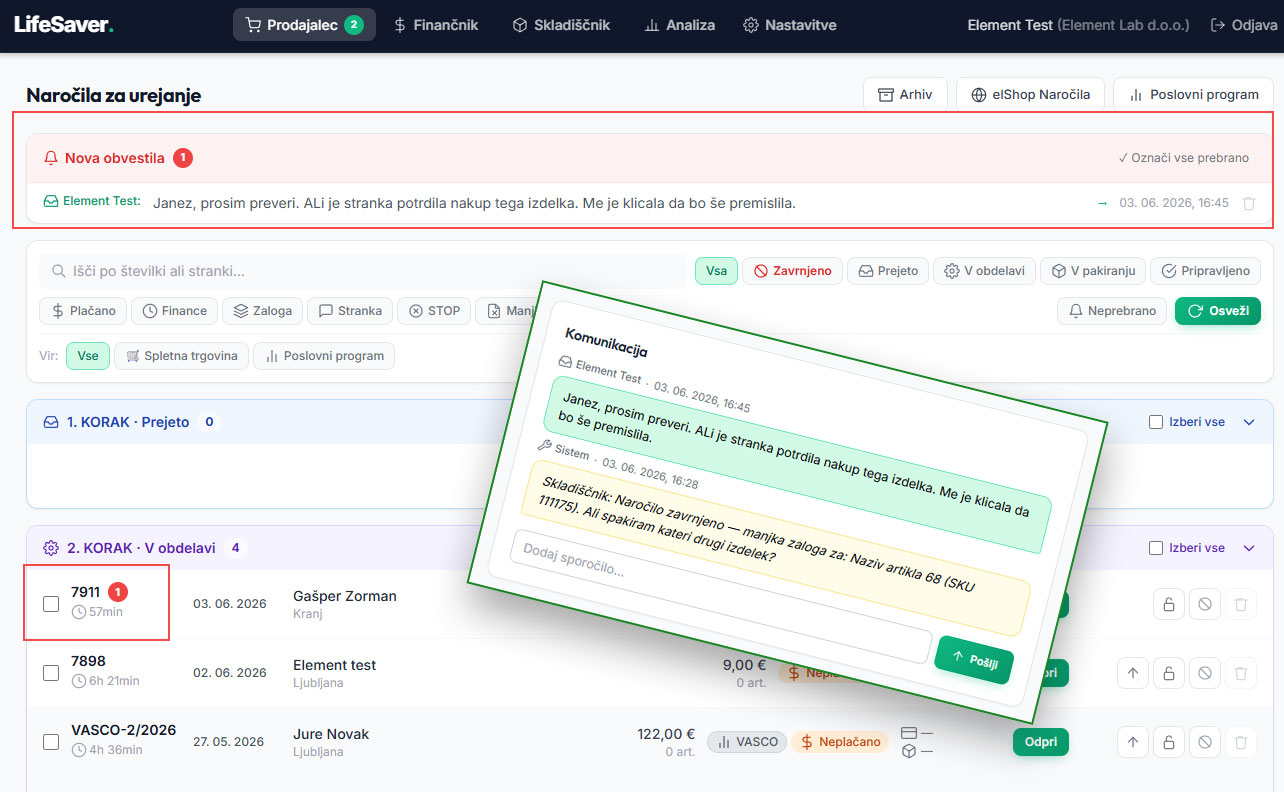Viewport: 1284px width, 792px height.
Task: Click the Neplačano badge on Jure Novak's order
Action: pos(840,742)
